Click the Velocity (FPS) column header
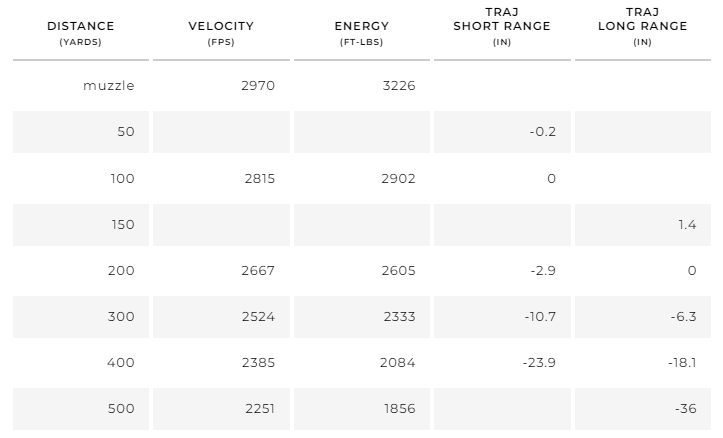The height and width of the screenshot is (438, 723). pyautogui.click(x=221, y=32)
